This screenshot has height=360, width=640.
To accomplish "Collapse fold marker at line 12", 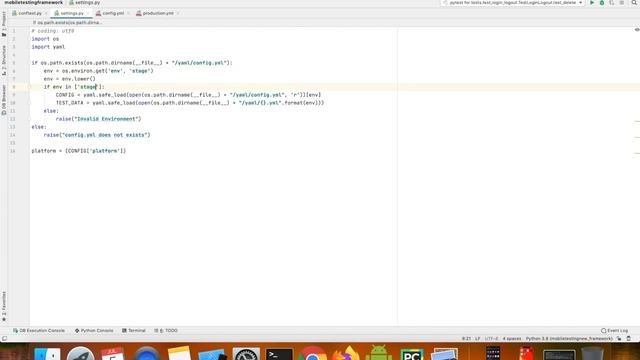I will point(29,119).
